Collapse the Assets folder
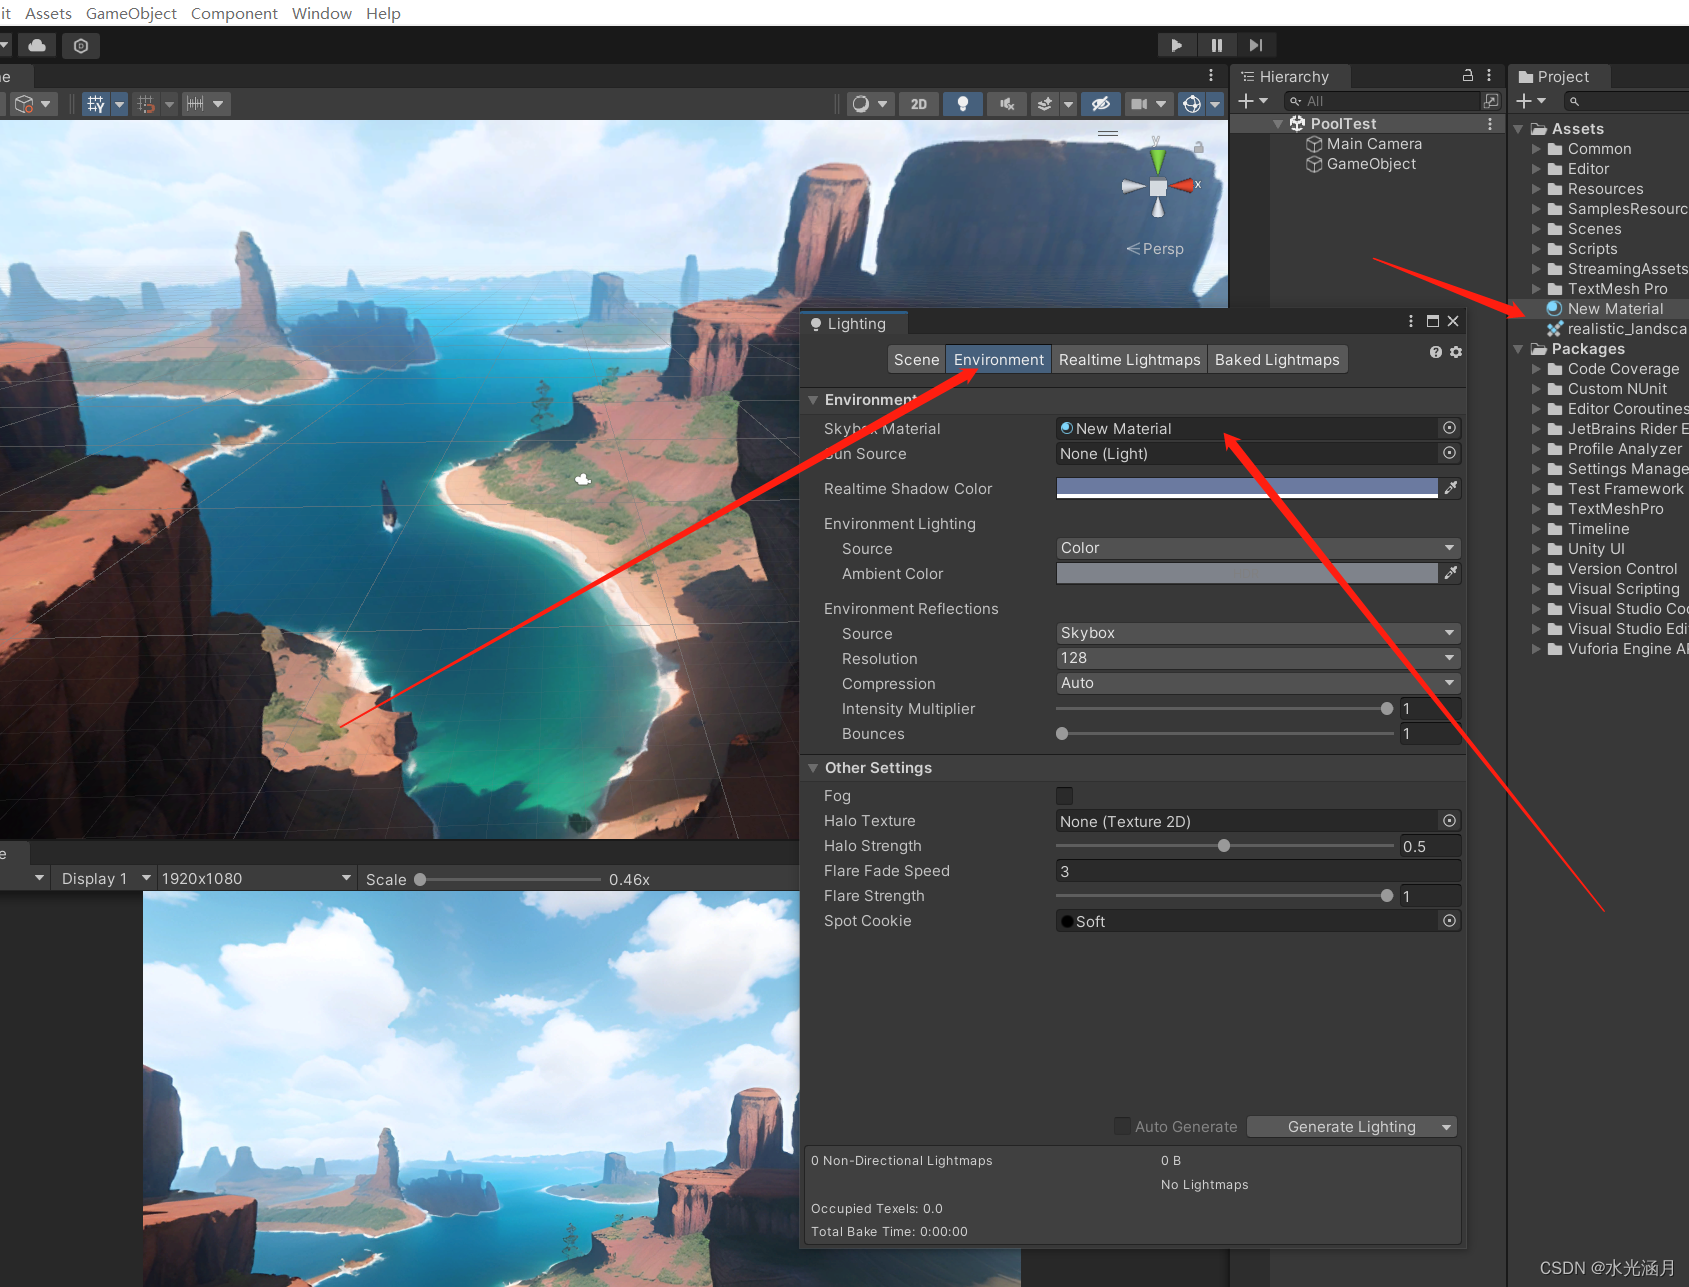Image resolution: width=1689 pixels, height=1287 pixels. (1519, 129)
